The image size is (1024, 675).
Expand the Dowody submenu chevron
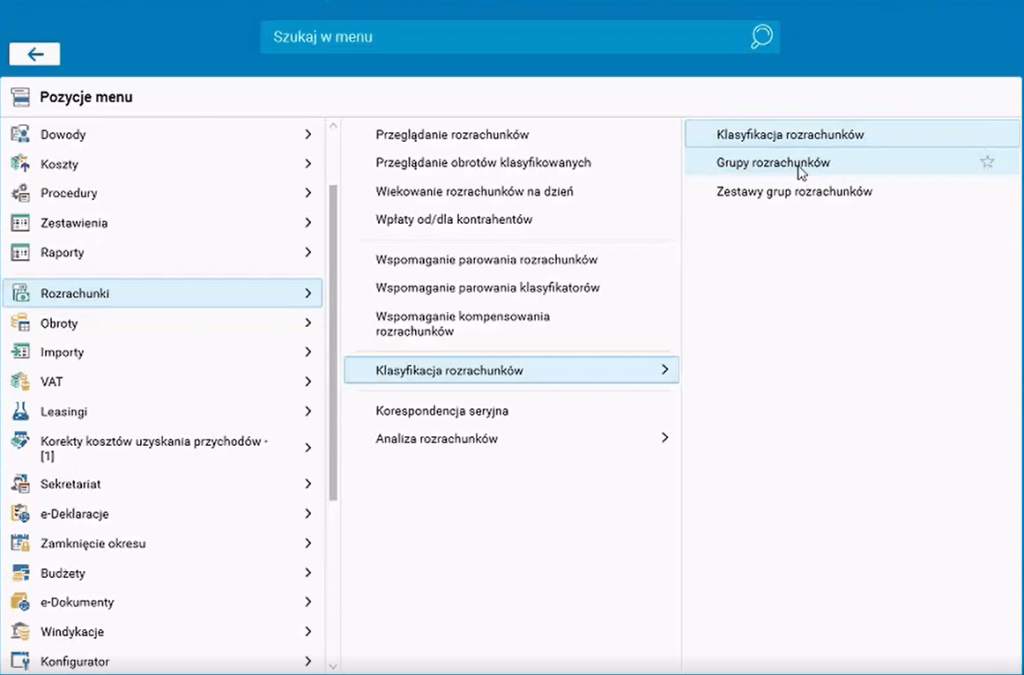[x=308, y=134]
